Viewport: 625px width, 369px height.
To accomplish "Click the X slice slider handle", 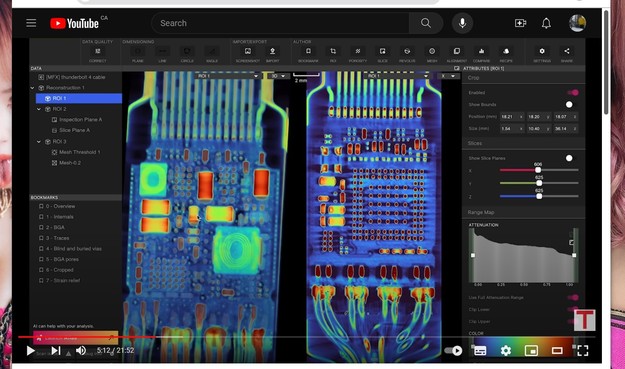I will click(538, 170).
